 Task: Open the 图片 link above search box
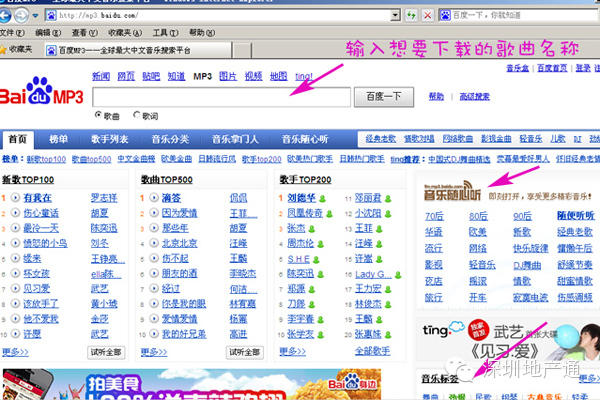[x=228, y=77]
